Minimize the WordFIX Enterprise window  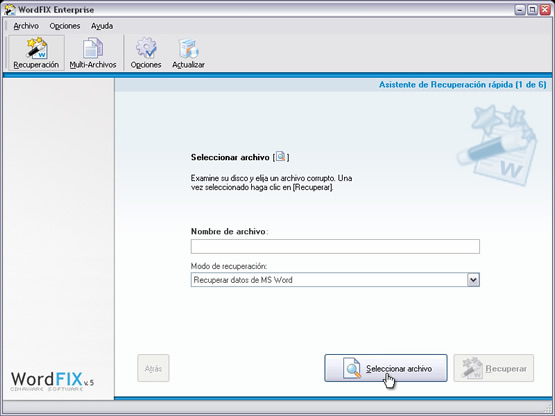click(x=520, y=10)
